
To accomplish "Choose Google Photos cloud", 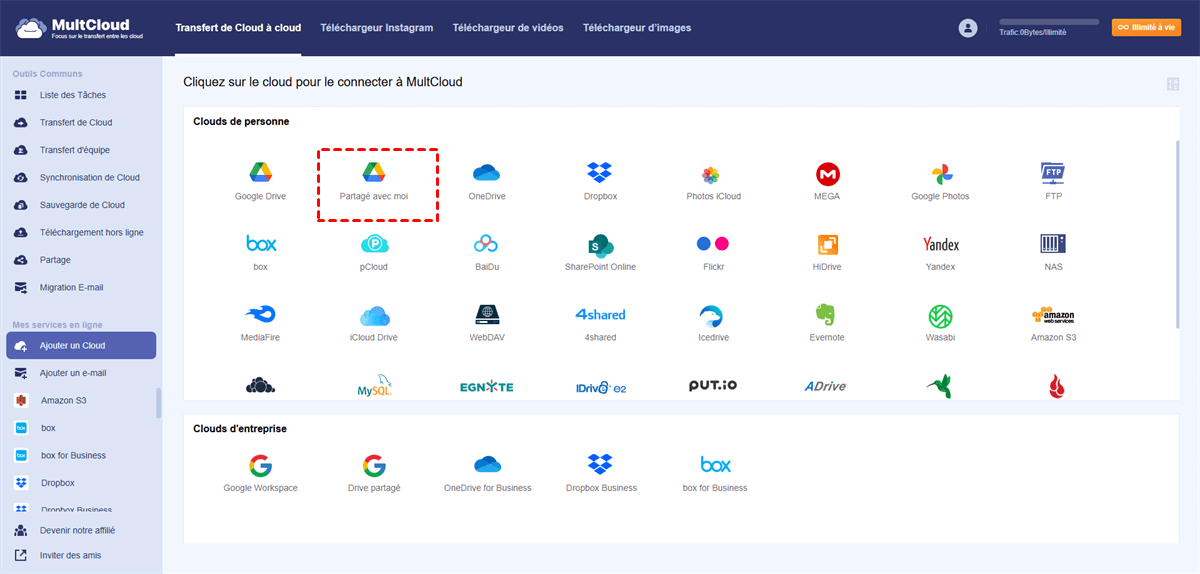I will tap(940, 173).
